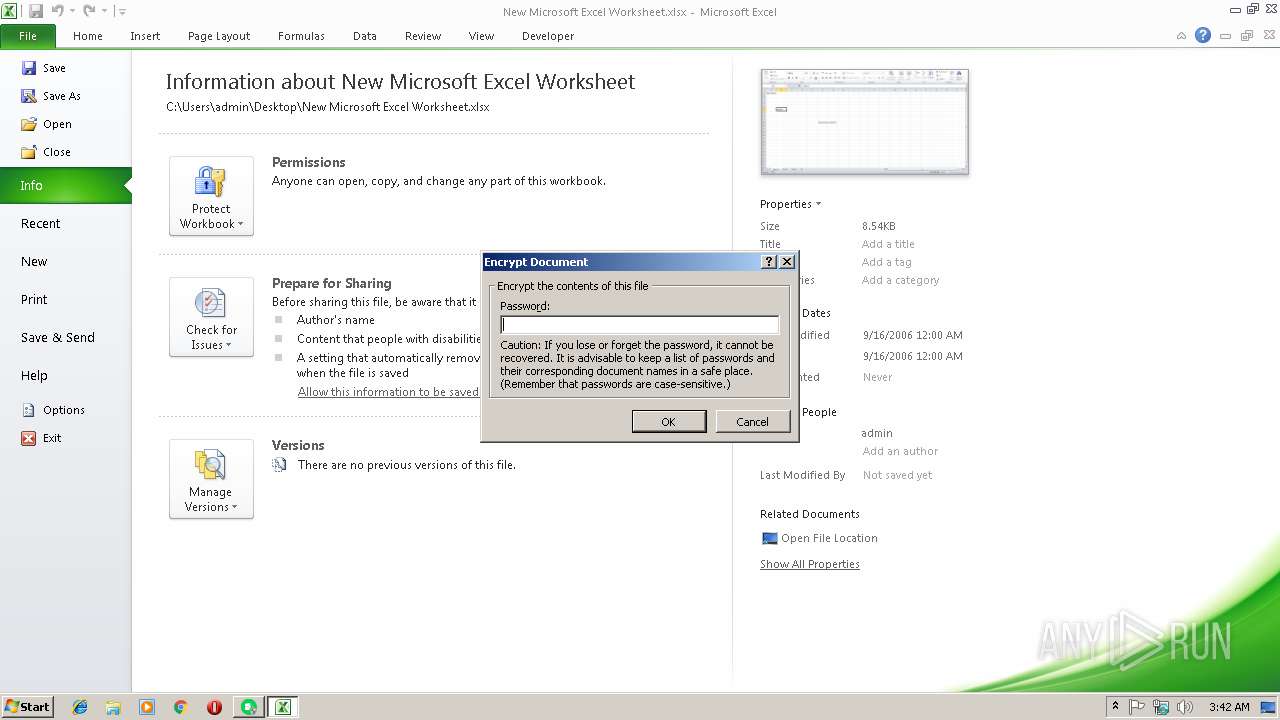The width and height of the screenshot is (1280, 720).
Task: Click Add a category field
Action: 900,280
